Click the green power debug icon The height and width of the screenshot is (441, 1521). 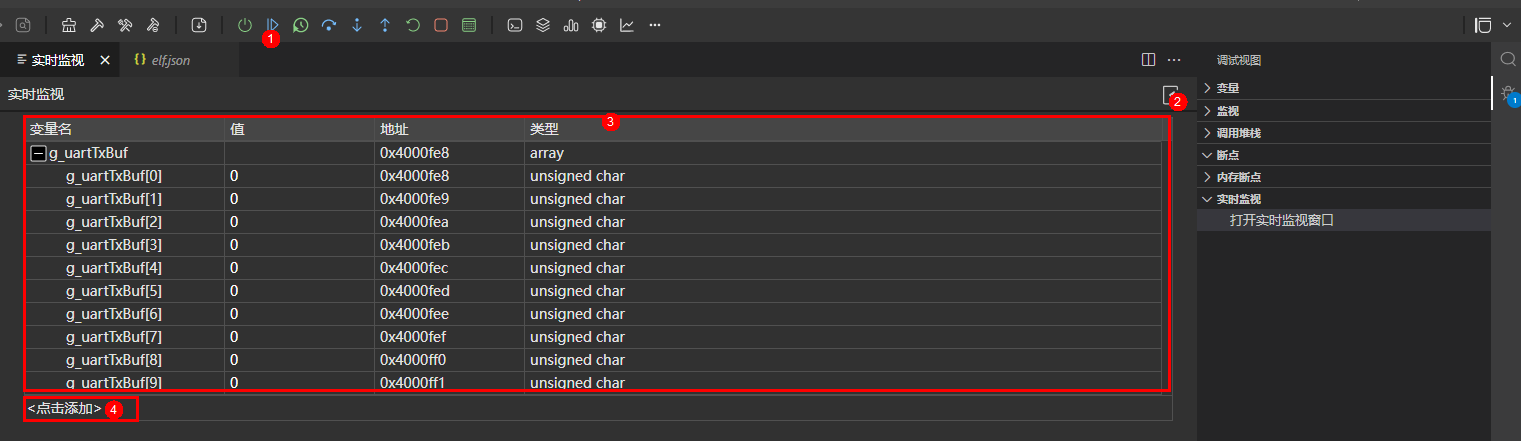pos(245,25)
